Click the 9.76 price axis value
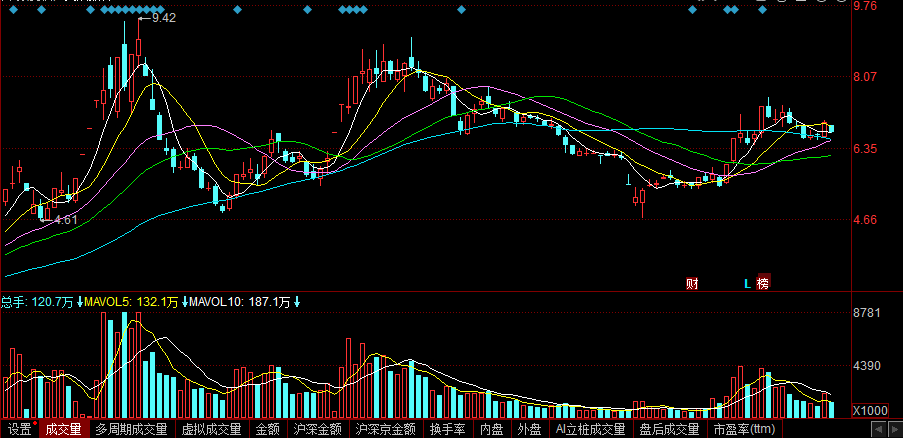The width and height of the screenshot is (903, 438). tap(866, 6)
